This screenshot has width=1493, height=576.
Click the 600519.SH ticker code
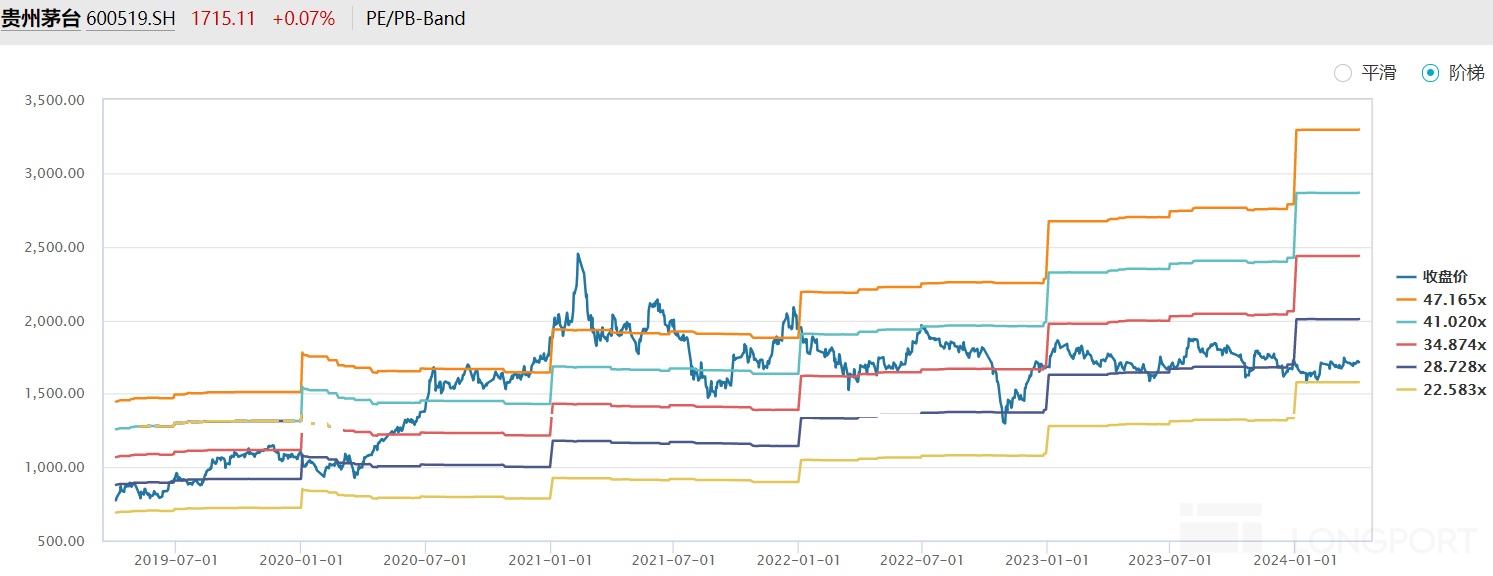(130, 18)
